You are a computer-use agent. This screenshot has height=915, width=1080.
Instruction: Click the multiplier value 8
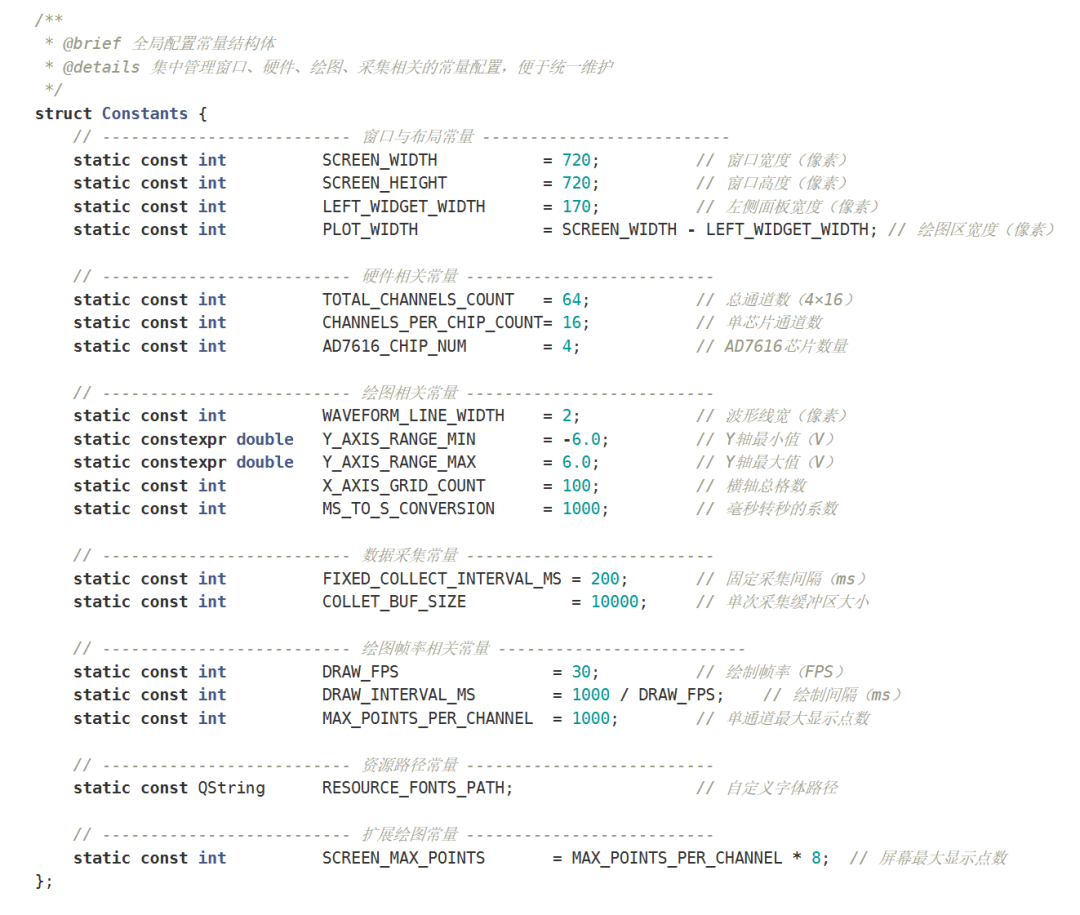click(x=816, y=859)
